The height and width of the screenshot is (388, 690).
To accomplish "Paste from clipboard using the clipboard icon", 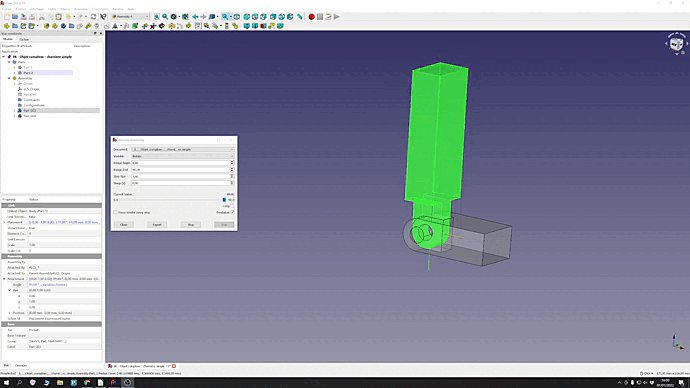I will tap(59, 17).
